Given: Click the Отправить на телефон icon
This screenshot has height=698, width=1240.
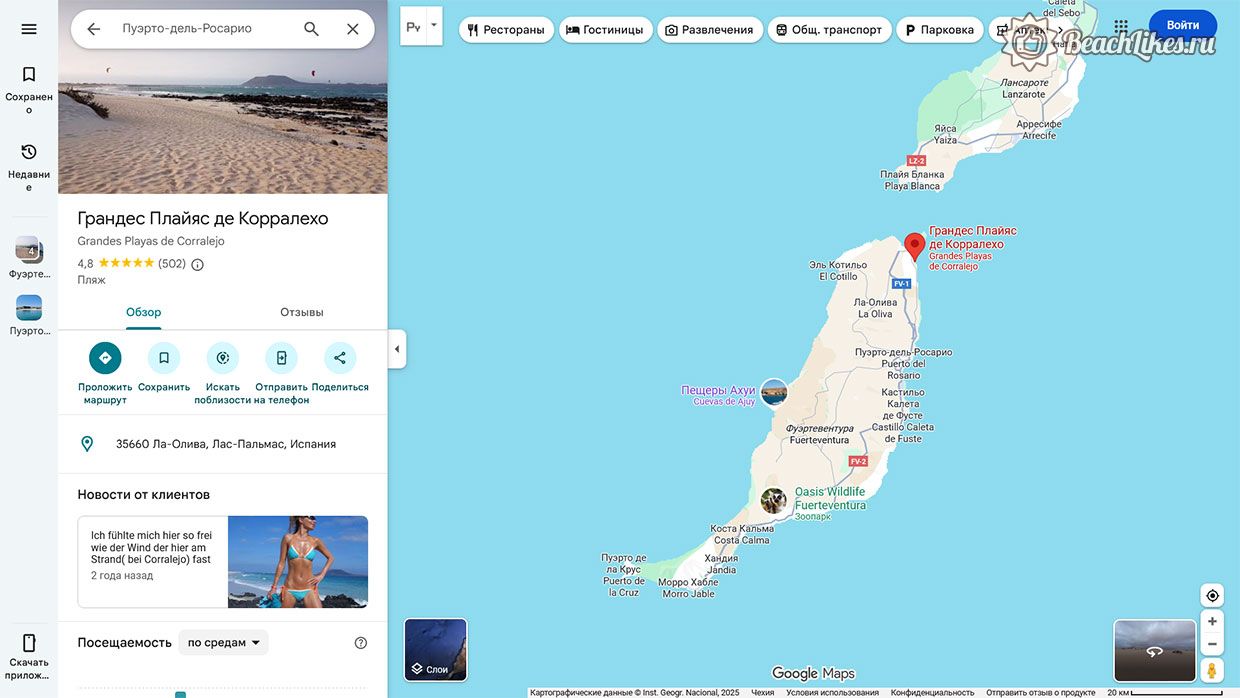Looking at the screenshot, I should coord(281,358).
